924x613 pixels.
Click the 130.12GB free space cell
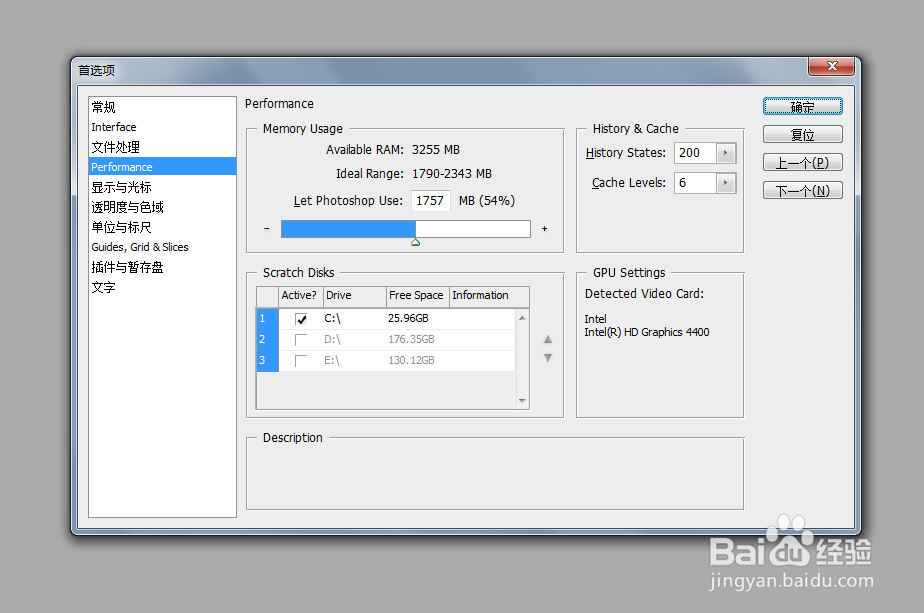[x=411, y=360]
